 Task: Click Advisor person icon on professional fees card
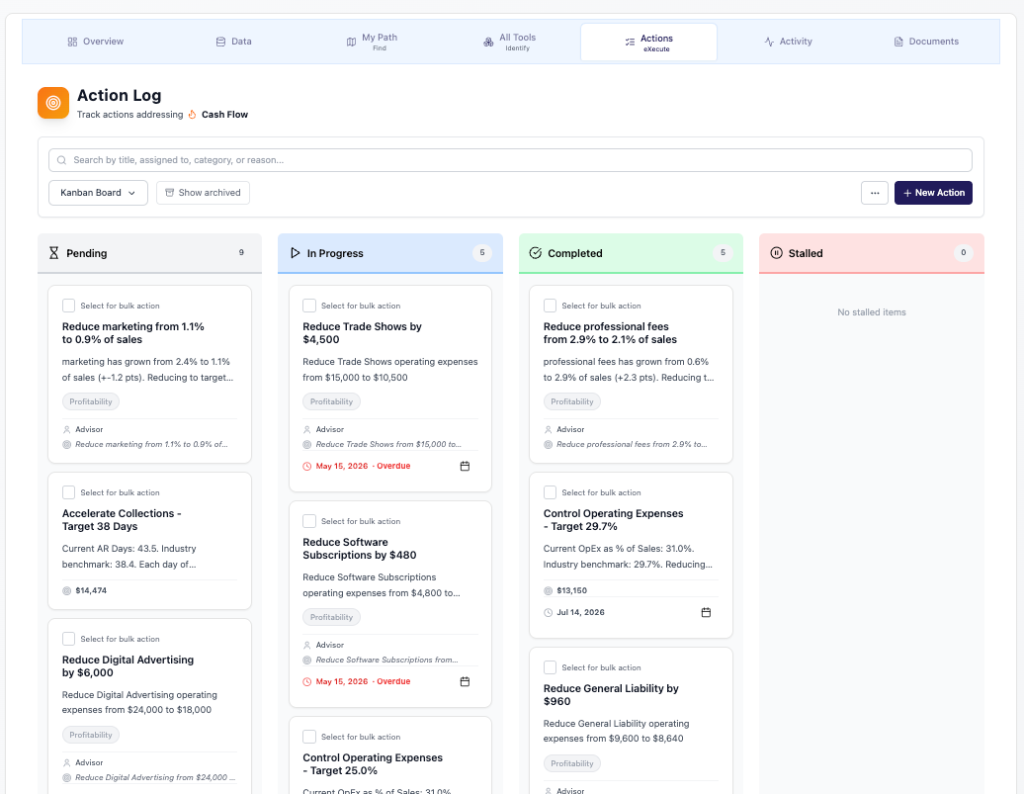pyautogui.click(x=548, y=430)
